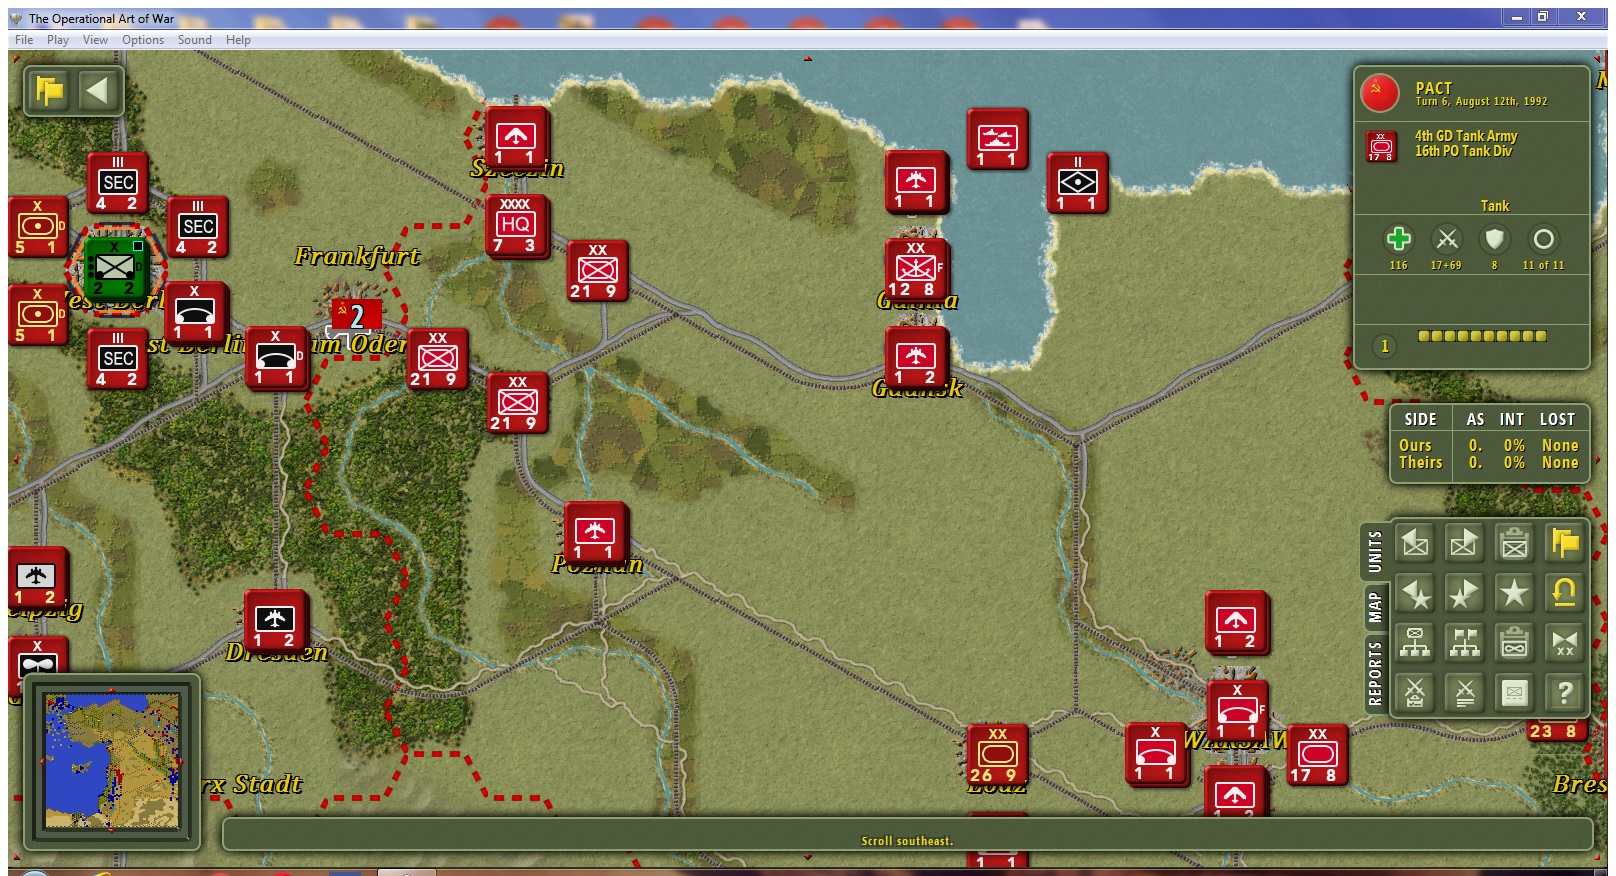Click the next unit envelope arrow button
1616x876 pixels.
1464,543
